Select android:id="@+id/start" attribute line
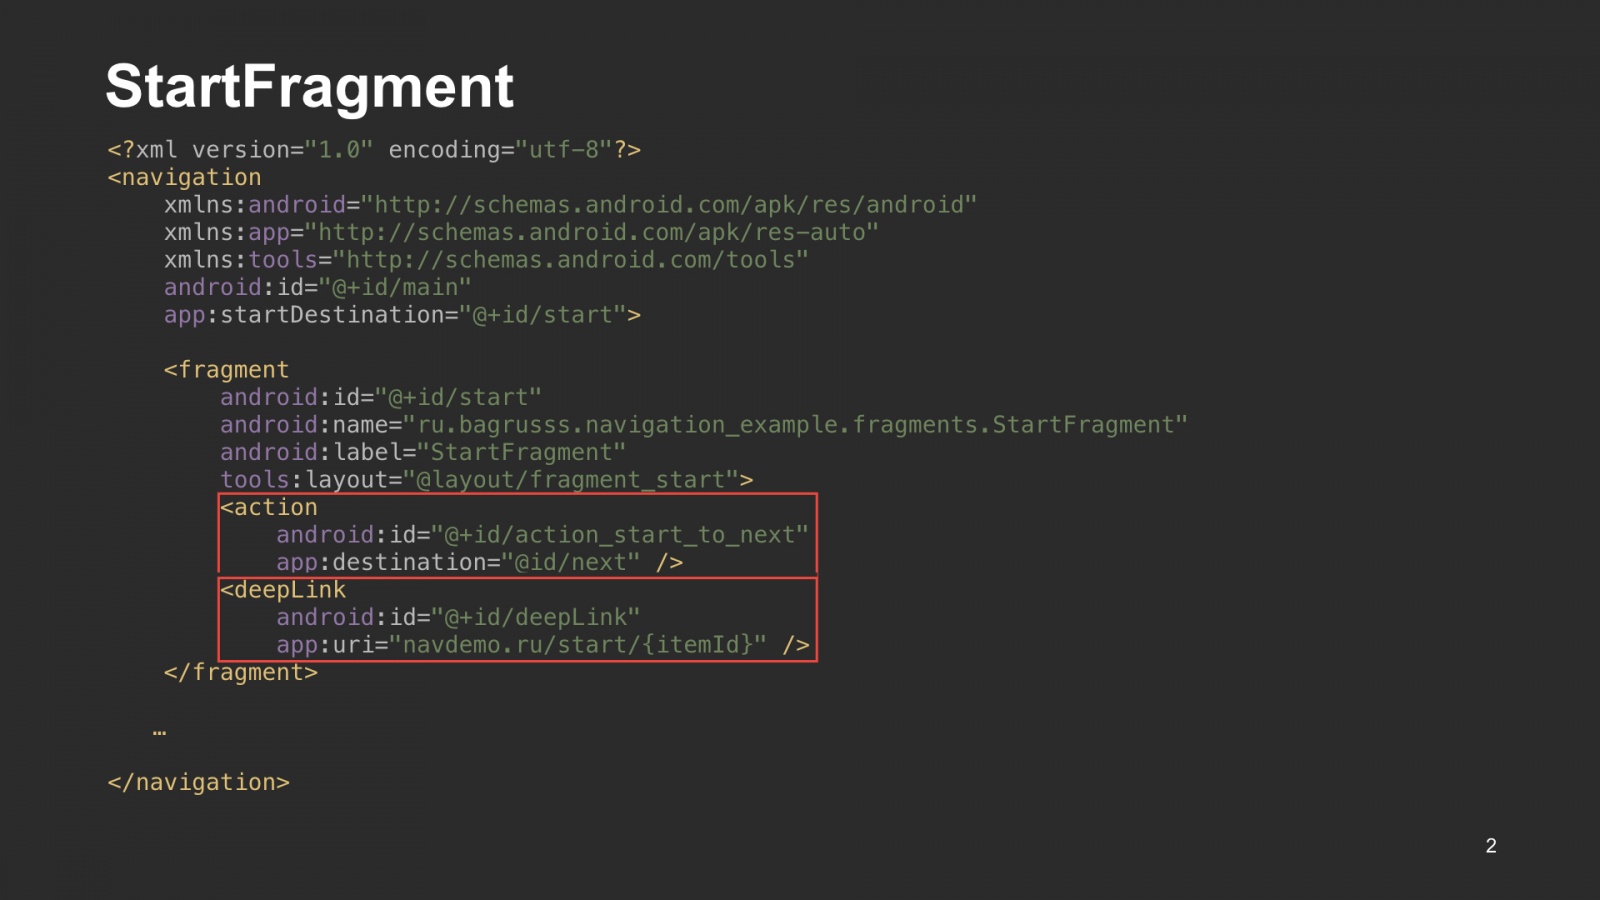The width and height of the screenshot is (1600, 900). [x=380, y=397]
